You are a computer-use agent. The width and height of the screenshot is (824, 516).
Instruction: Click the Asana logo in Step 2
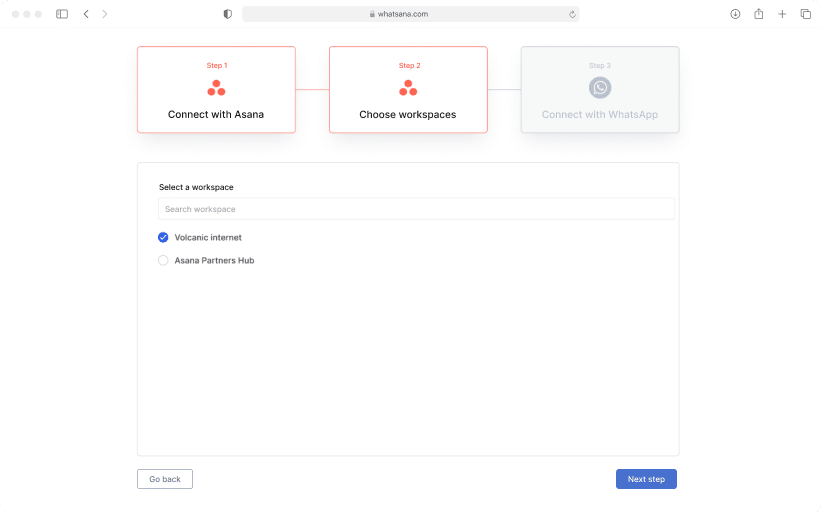click(x=408, y=88)
